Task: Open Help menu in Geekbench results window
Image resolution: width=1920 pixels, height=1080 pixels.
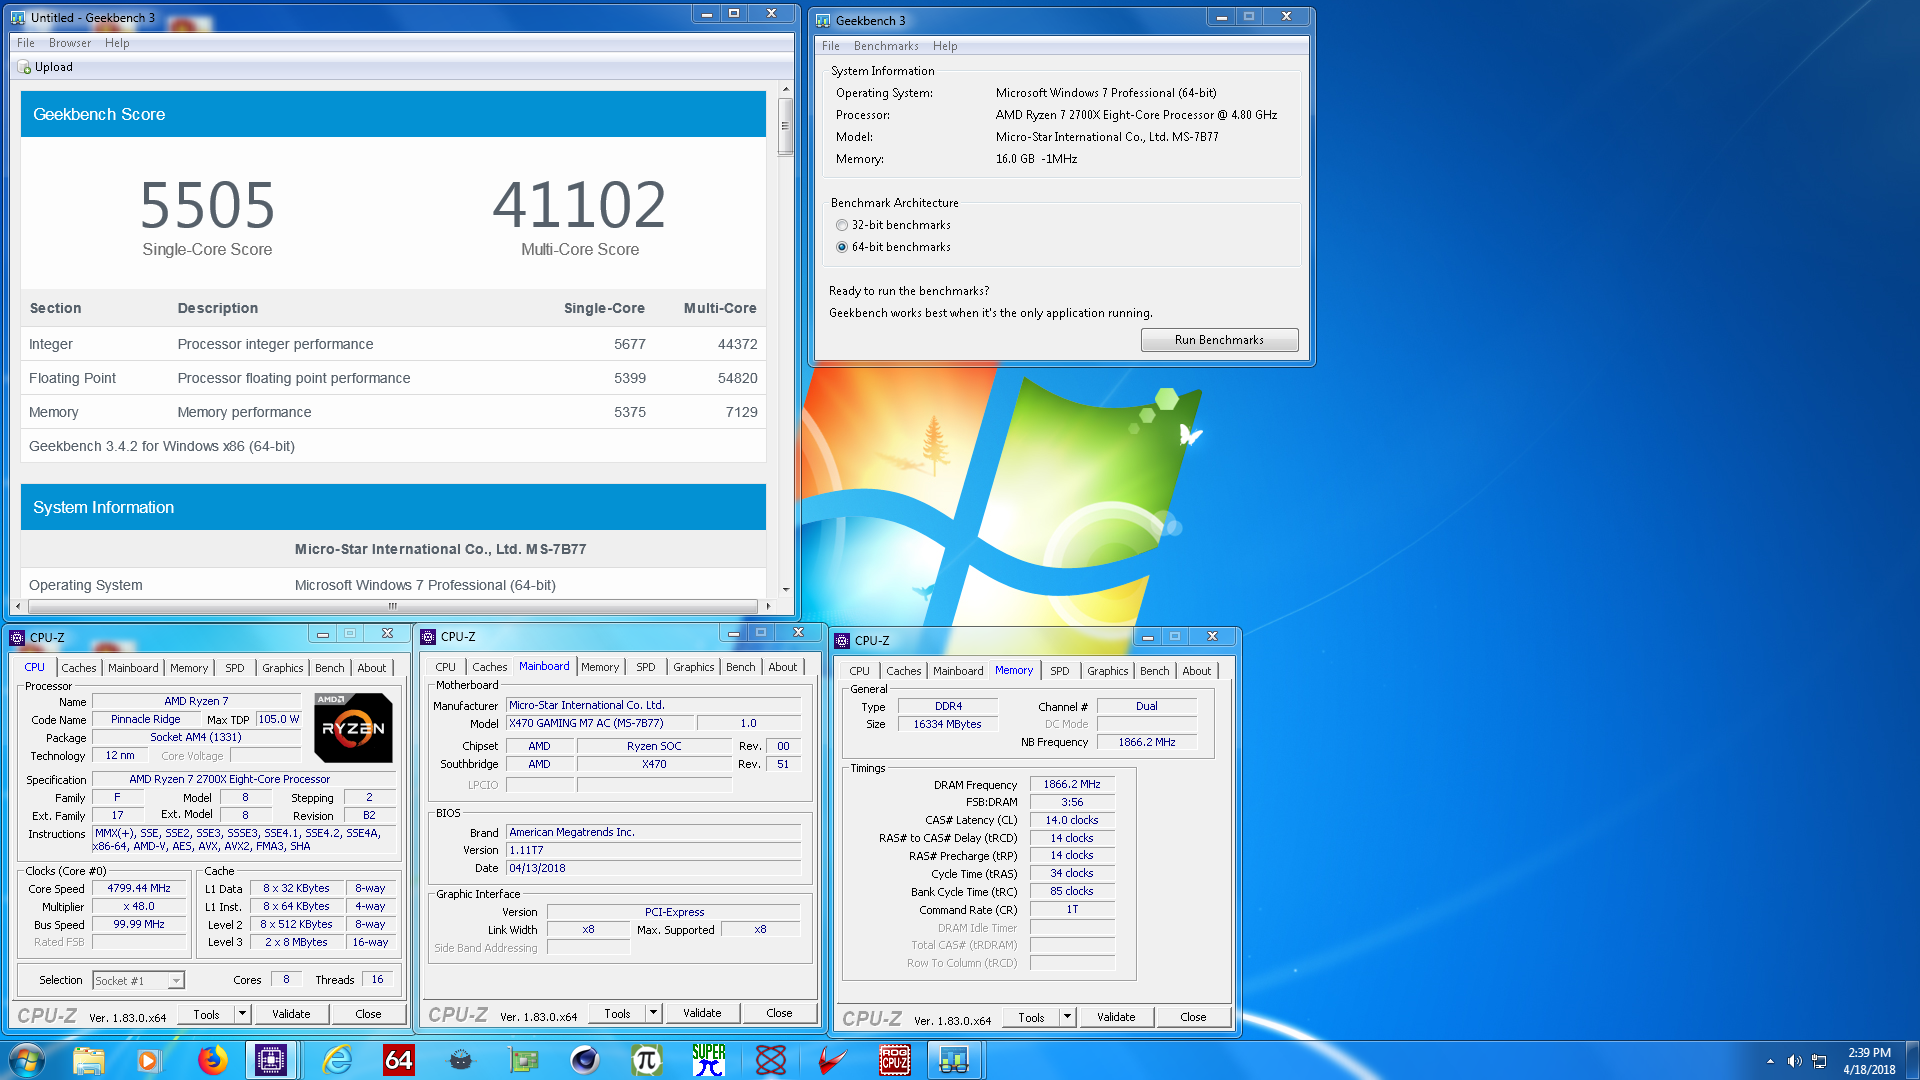Action: (x=117, y=43)
